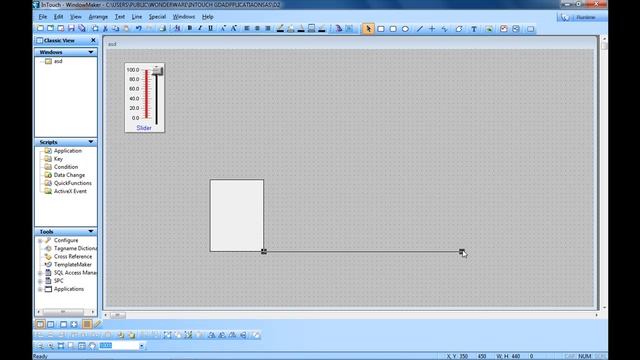Select Application scripts item
640x360 pixels.
[x=68, y=151]
